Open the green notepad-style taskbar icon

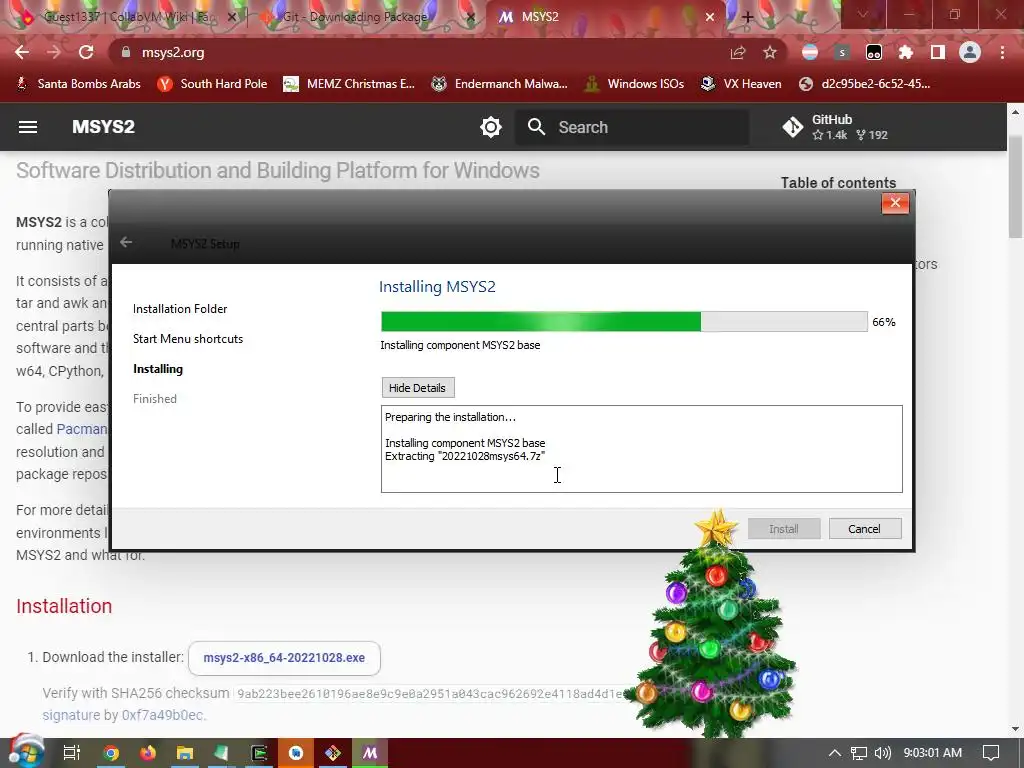tap(222, 753)
